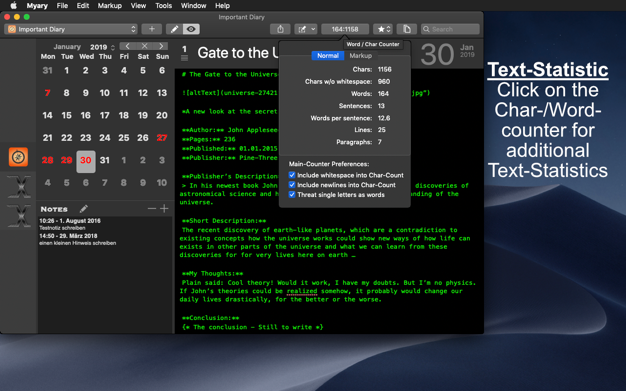The image size is (626, 391).
Task: Select January 7 in calendar
Action: pos(48,93)
